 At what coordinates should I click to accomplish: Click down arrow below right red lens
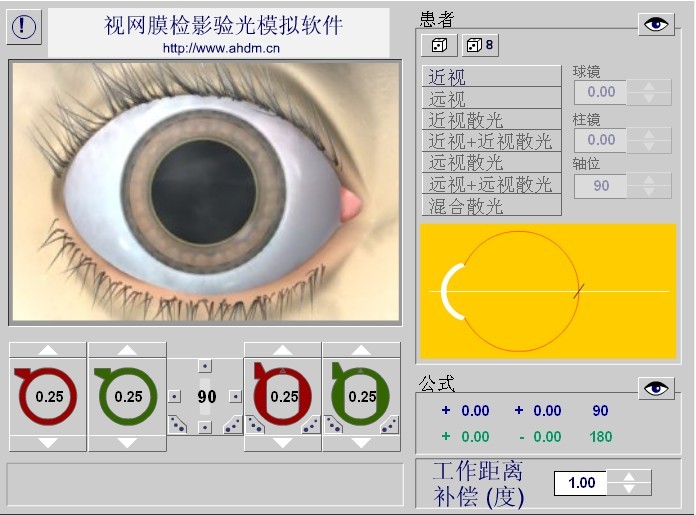pos(282,443)
